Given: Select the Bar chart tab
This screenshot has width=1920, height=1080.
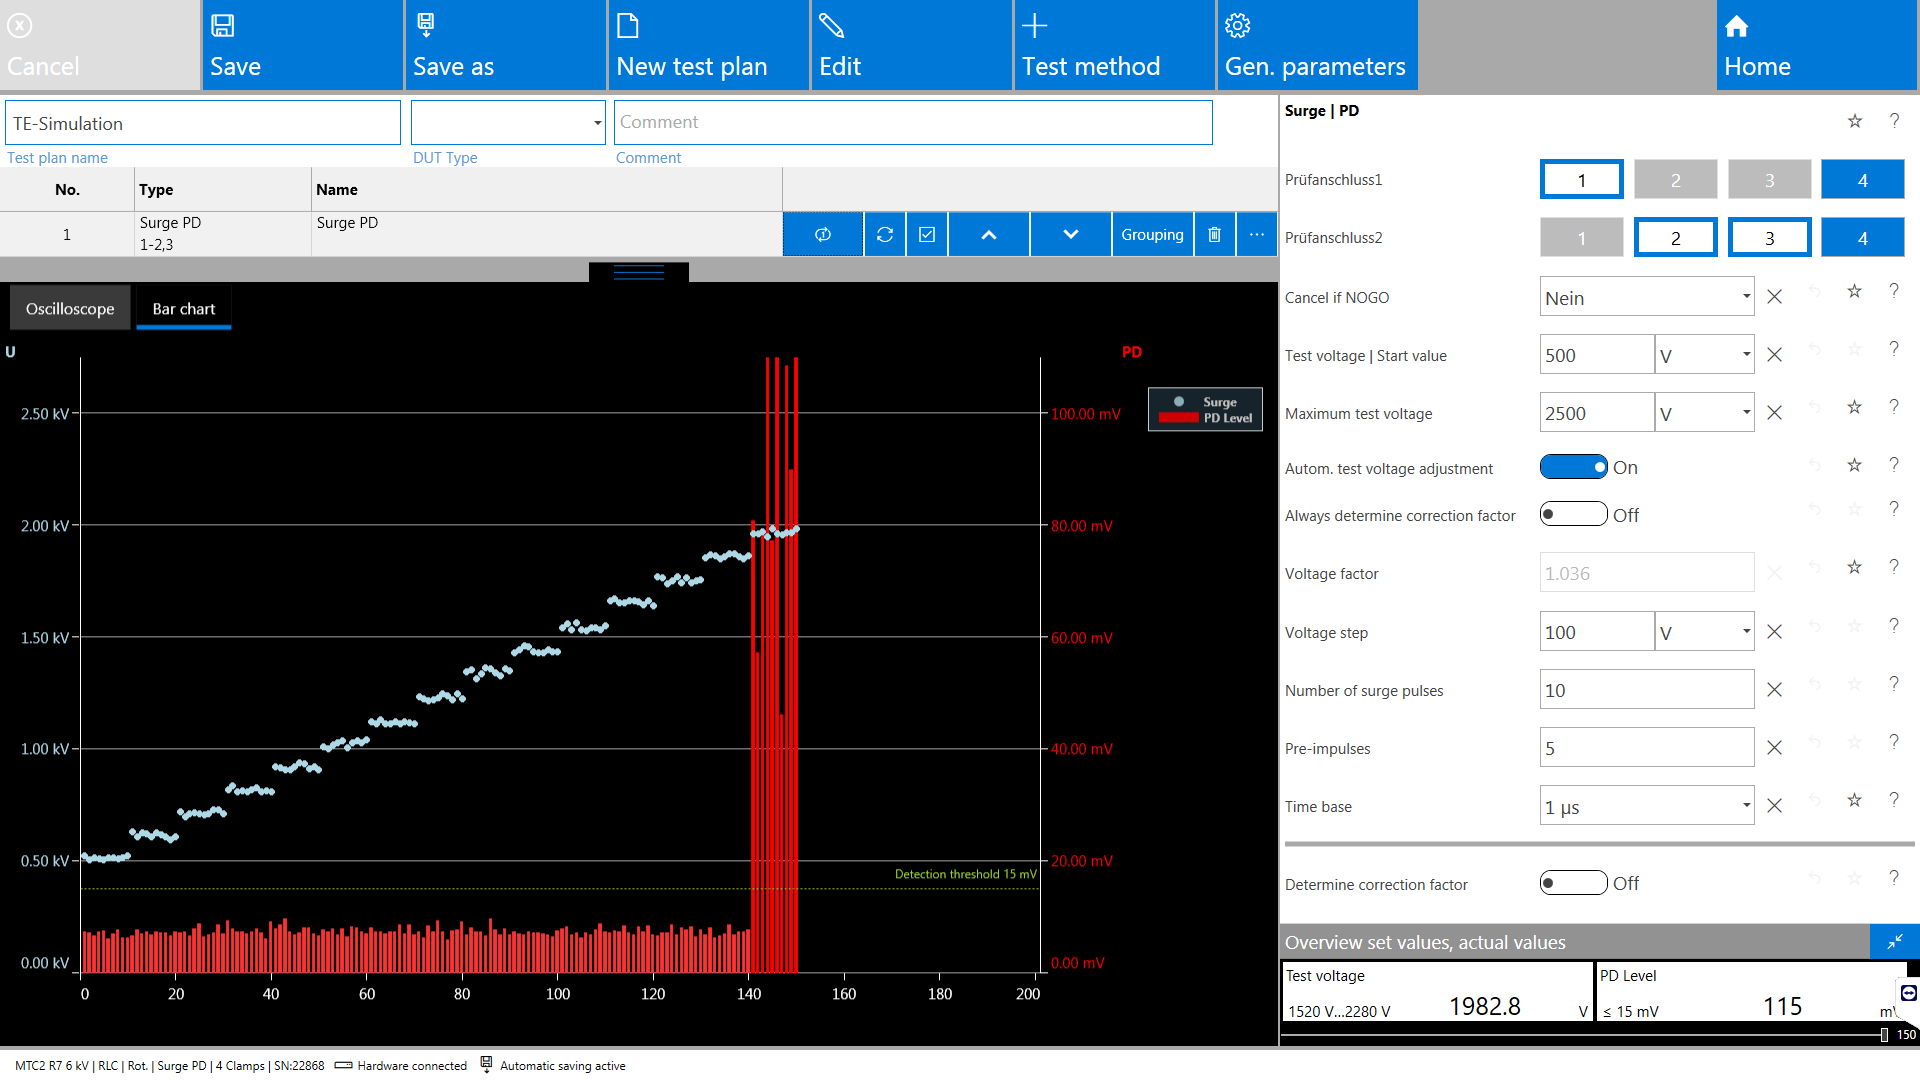Looking at the screenshot, I should (184, 309).
